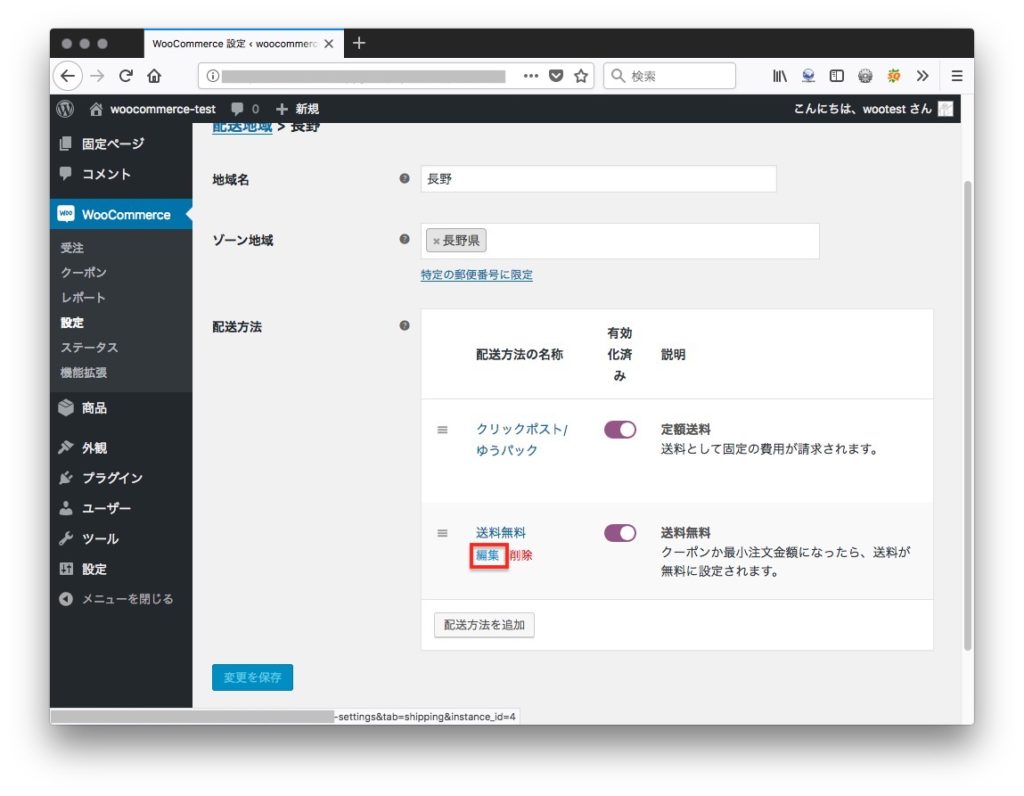
Task: Expand the toolbar overflow chevron
Action: pyautogui.click(x=922, y=76)
